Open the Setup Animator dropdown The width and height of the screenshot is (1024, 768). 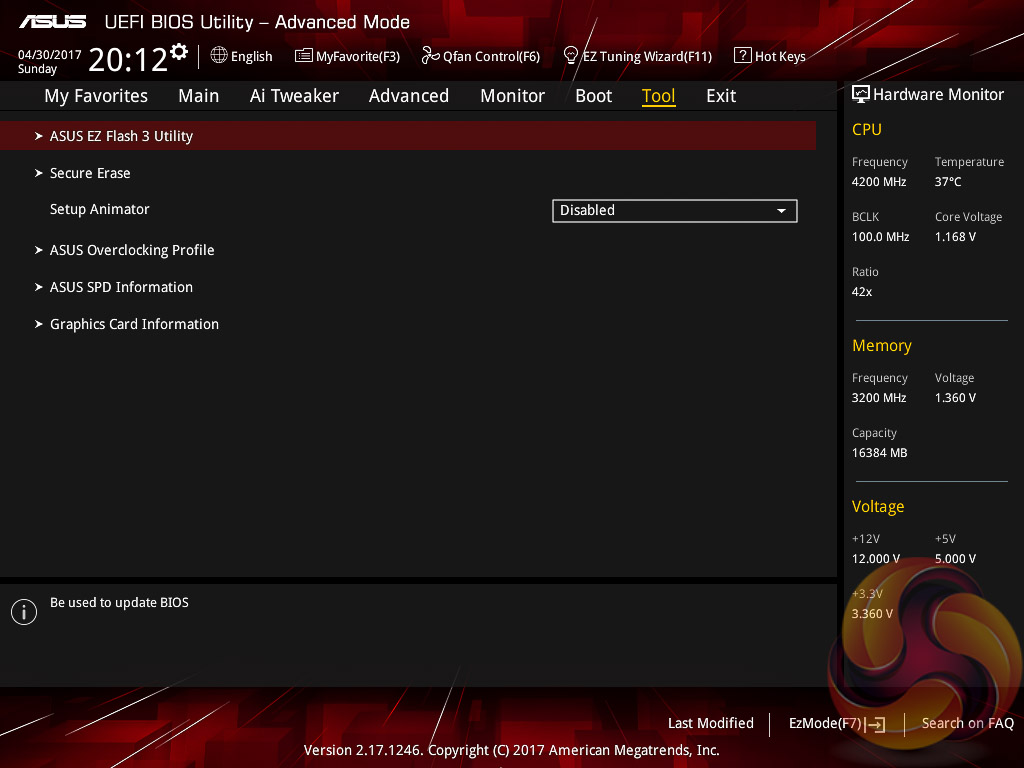[675, 210]
